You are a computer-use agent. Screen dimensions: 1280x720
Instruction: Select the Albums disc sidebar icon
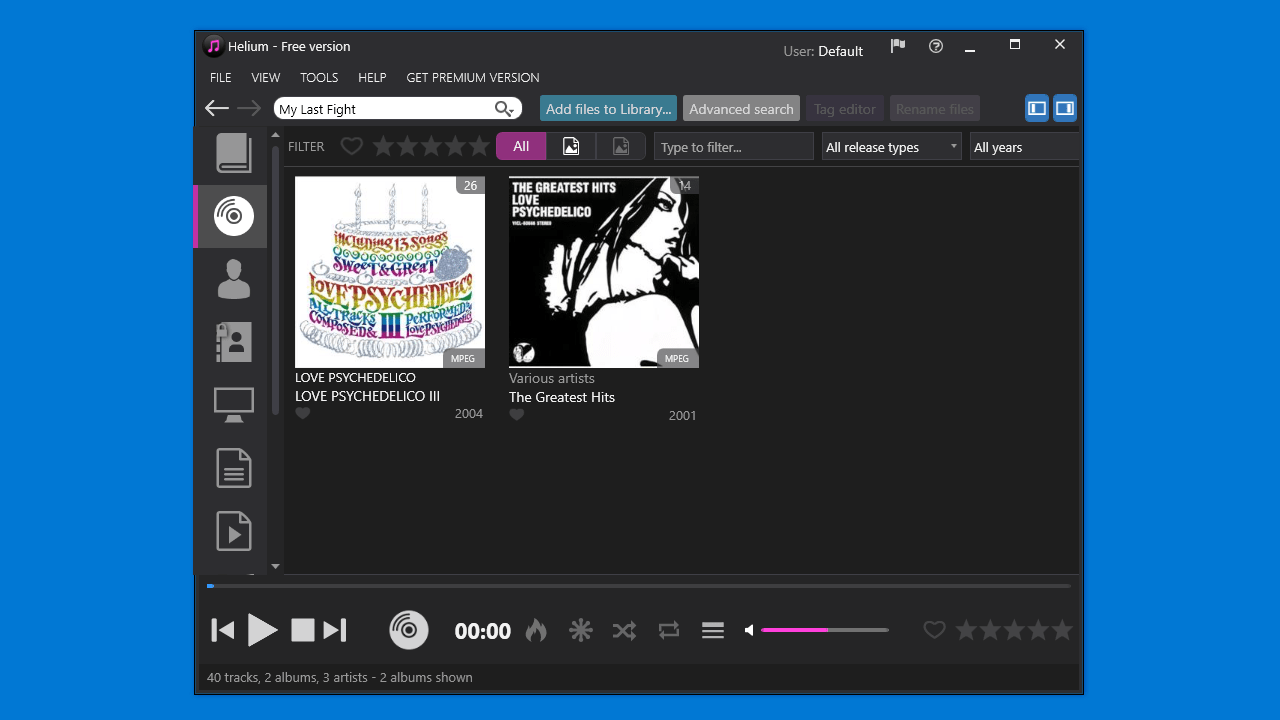[233, 216]
